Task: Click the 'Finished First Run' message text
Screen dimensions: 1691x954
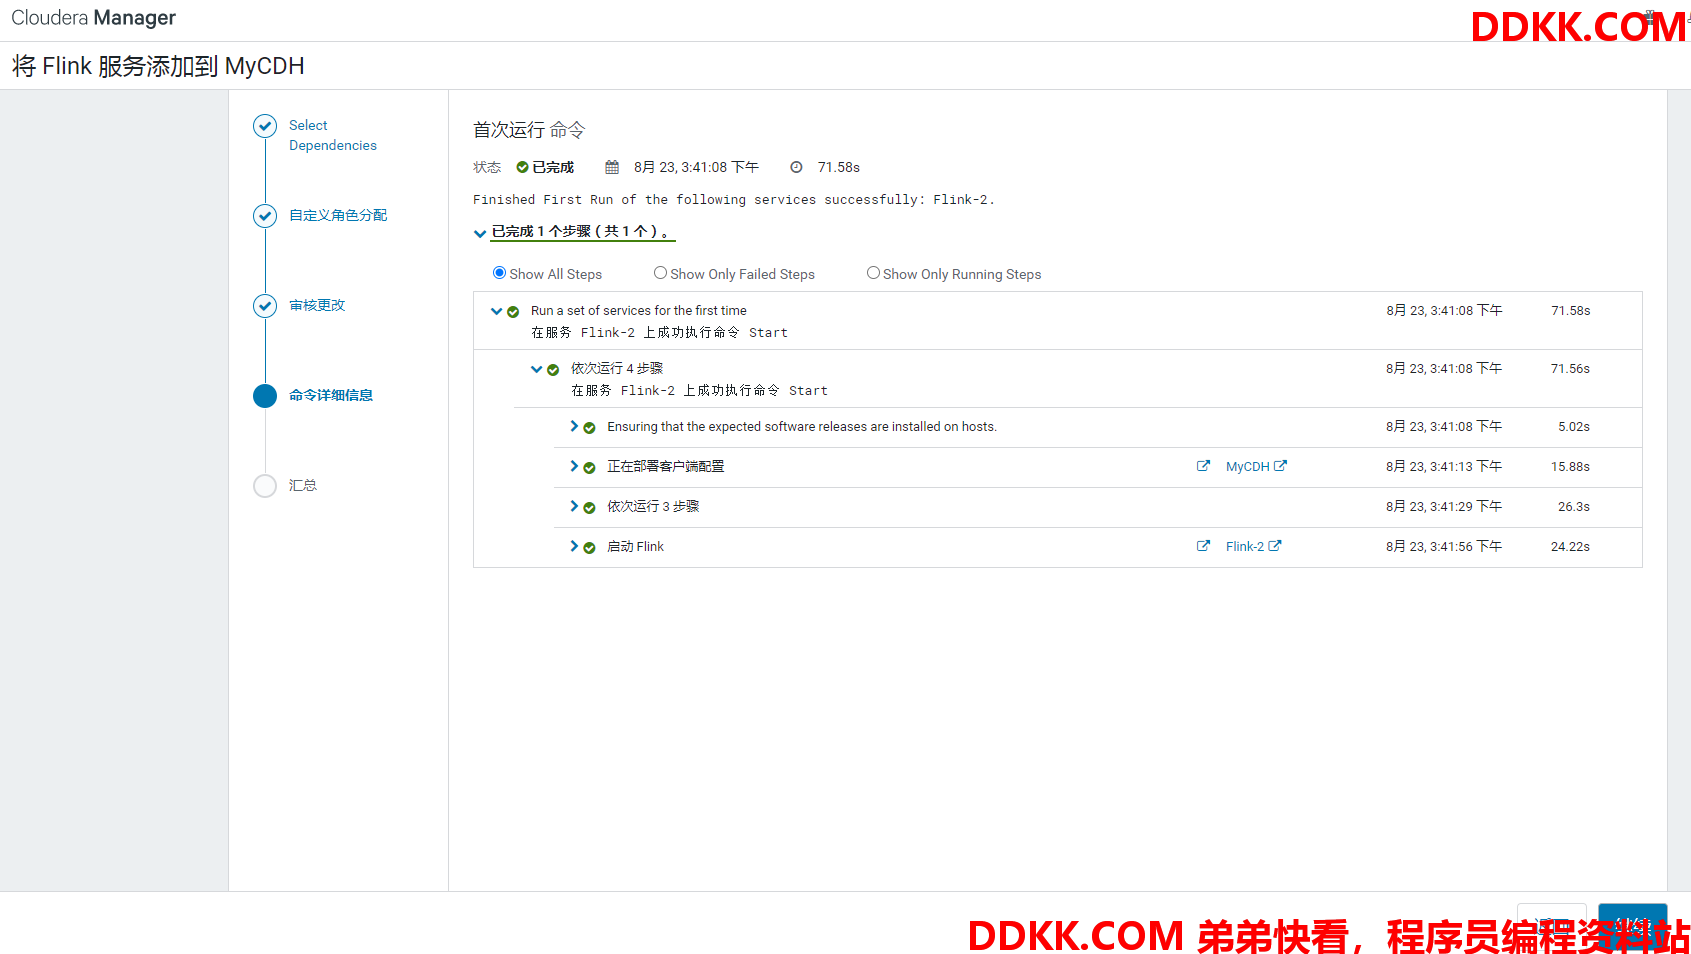Action: point(734,200)
